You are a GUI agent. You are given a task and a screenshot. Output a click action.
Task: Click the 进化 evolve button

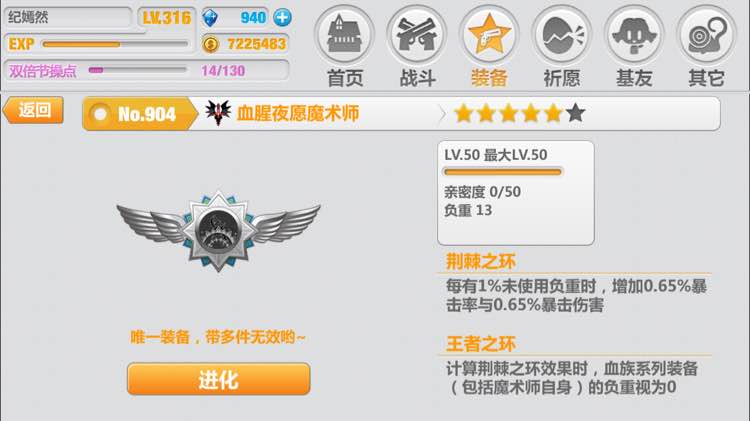coord(219,379)
